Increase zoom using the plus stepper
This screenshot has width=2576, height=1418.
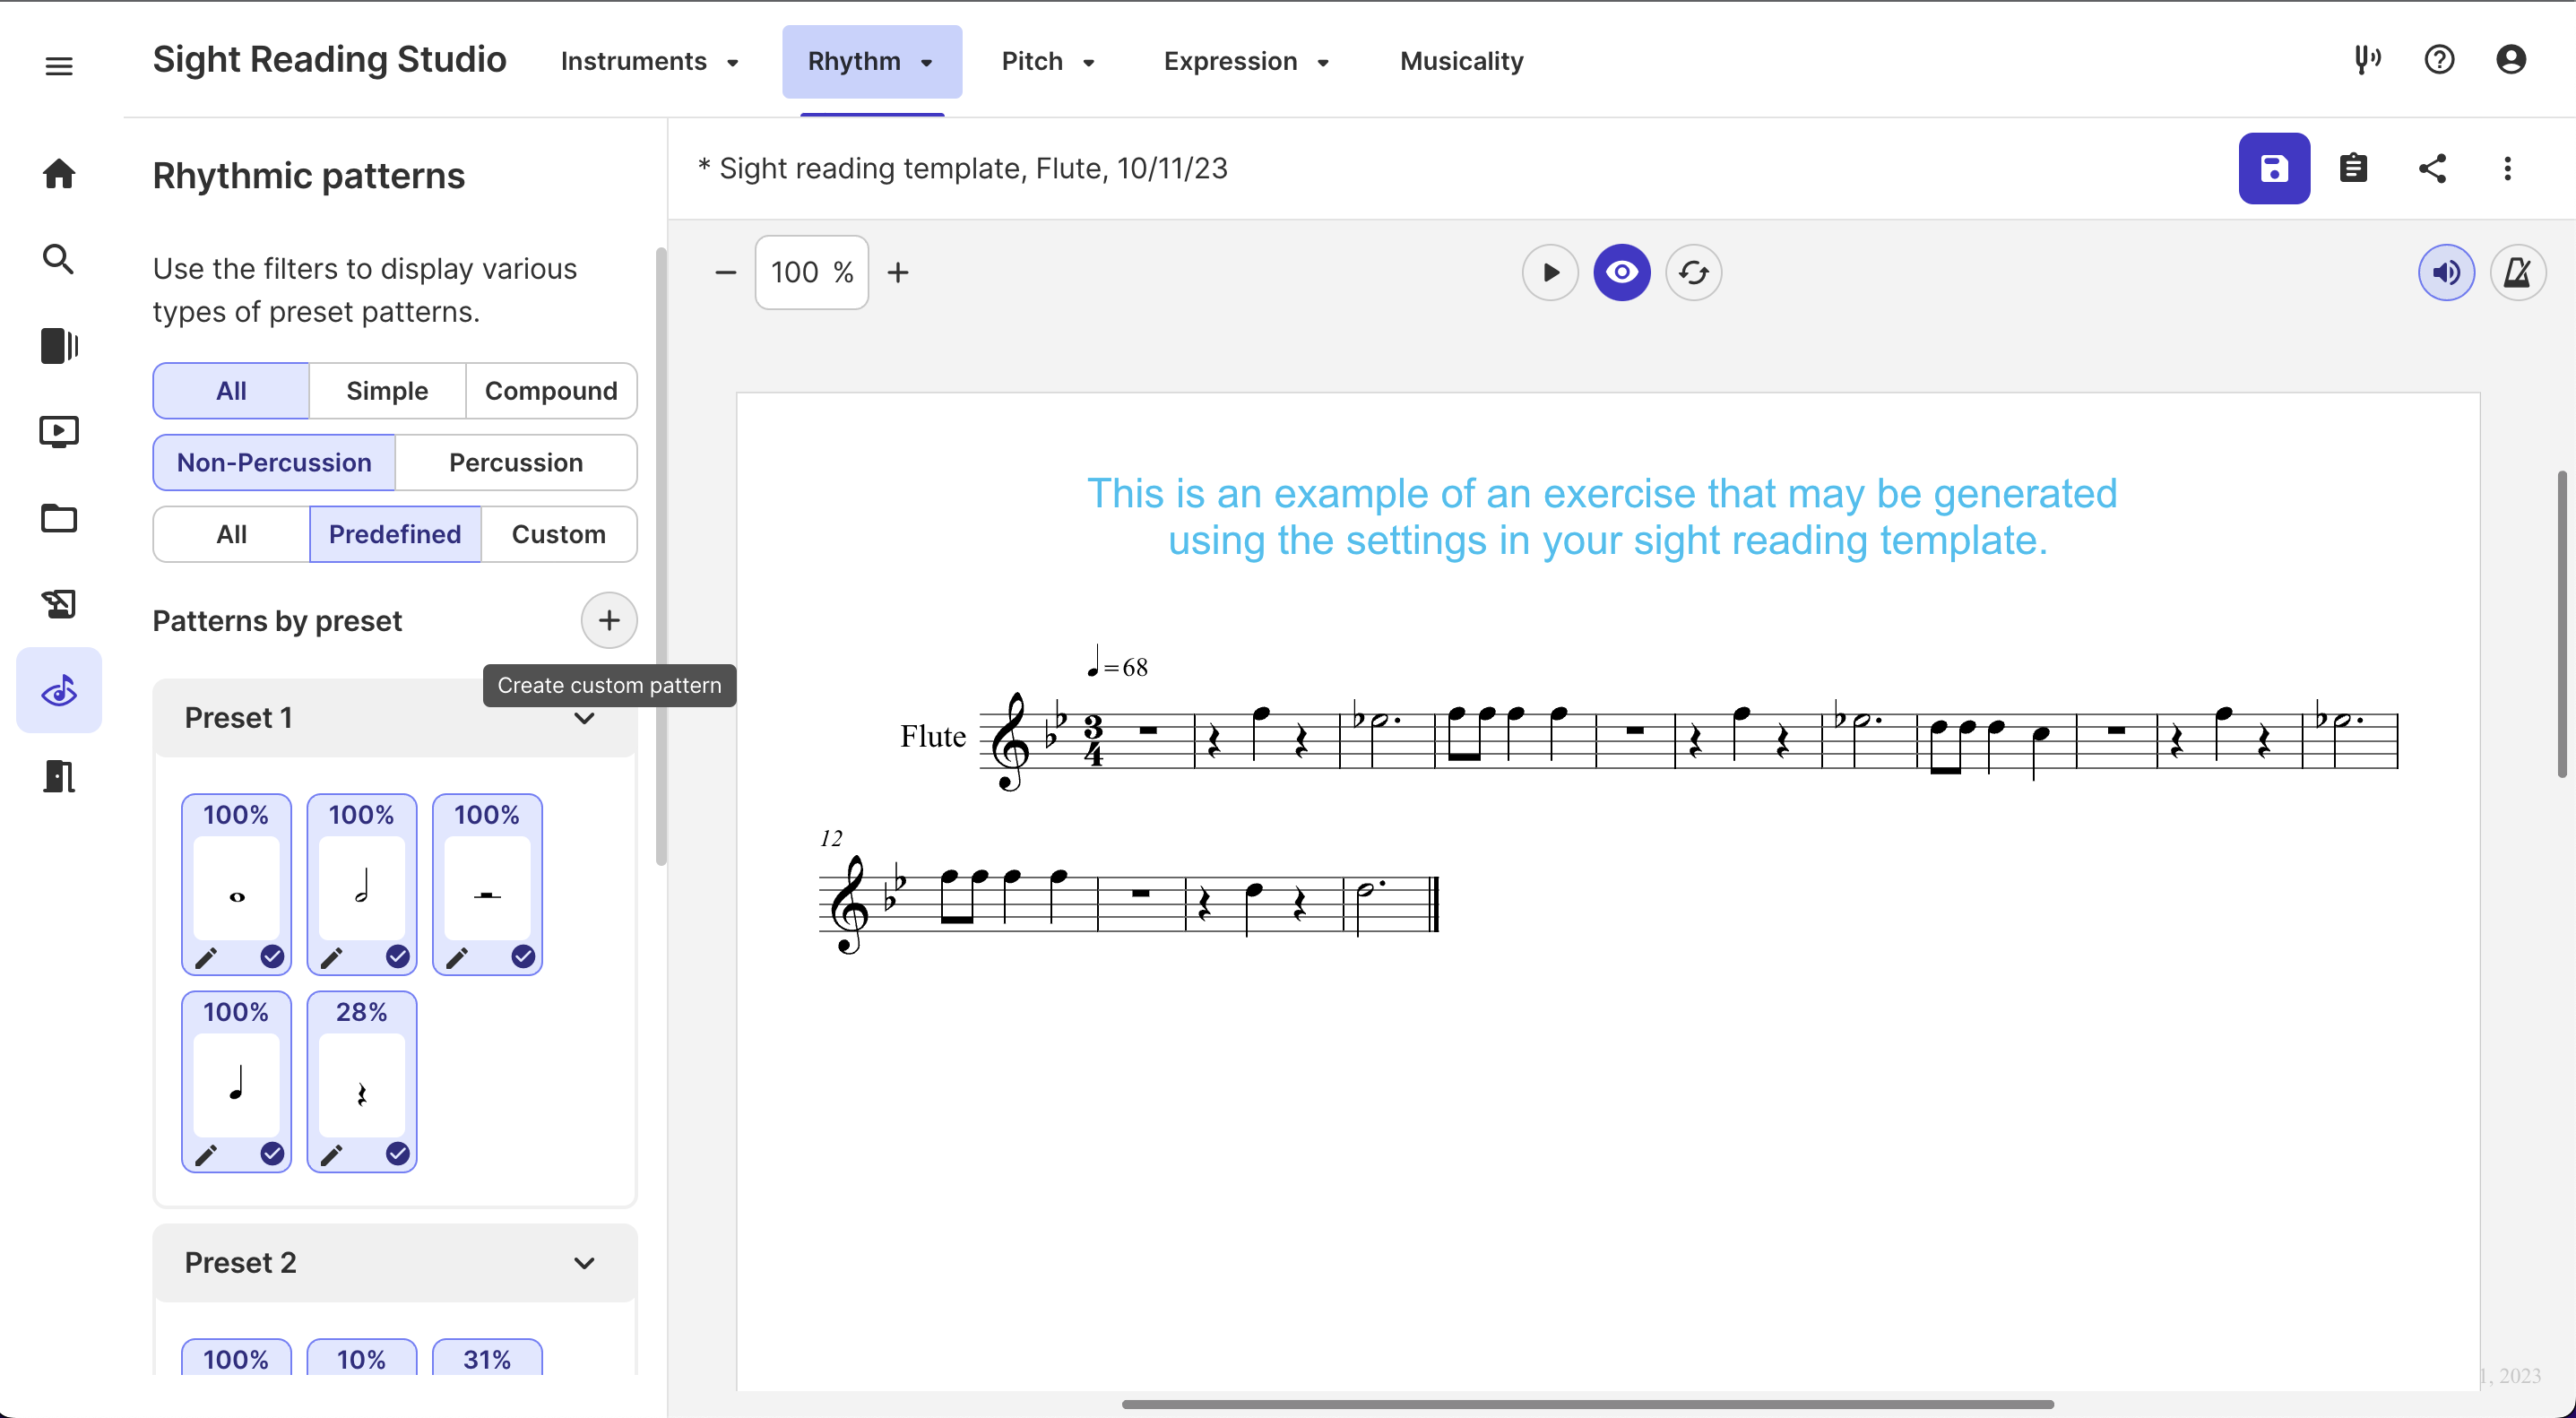(x=898, y=271)
